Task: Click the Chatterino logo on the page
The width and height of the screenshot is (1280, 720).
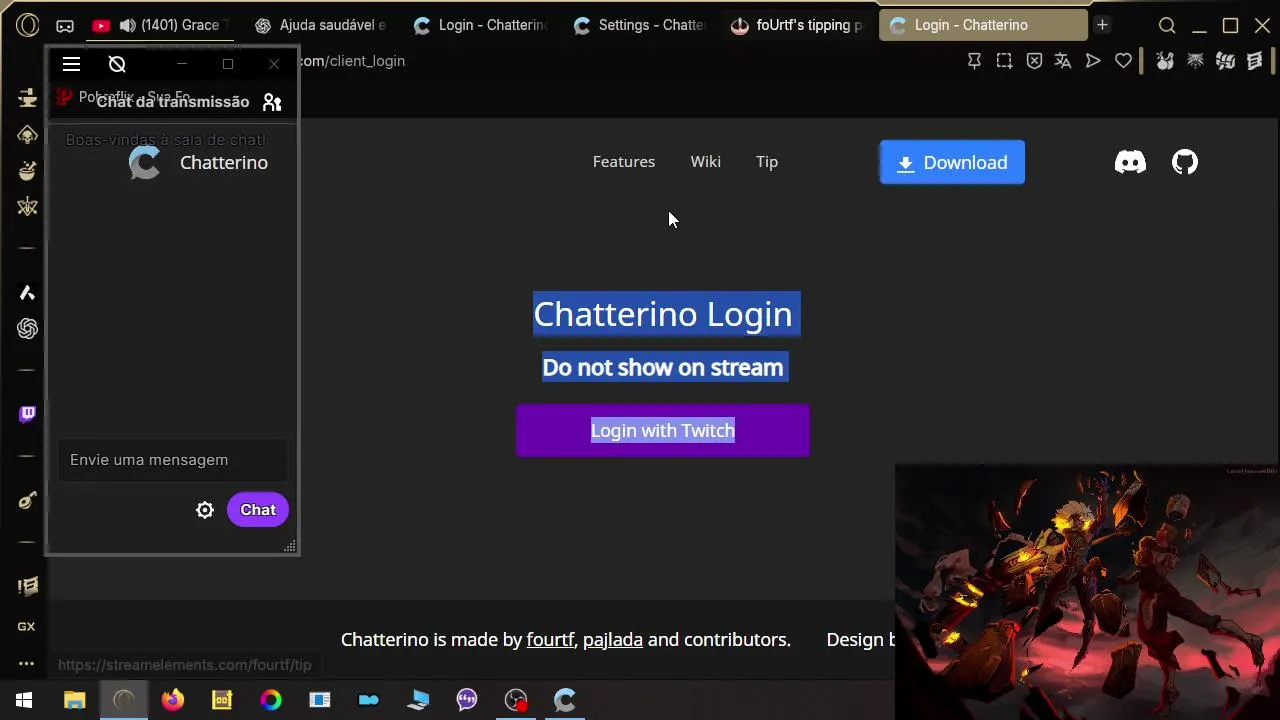Action: point(144,163)
